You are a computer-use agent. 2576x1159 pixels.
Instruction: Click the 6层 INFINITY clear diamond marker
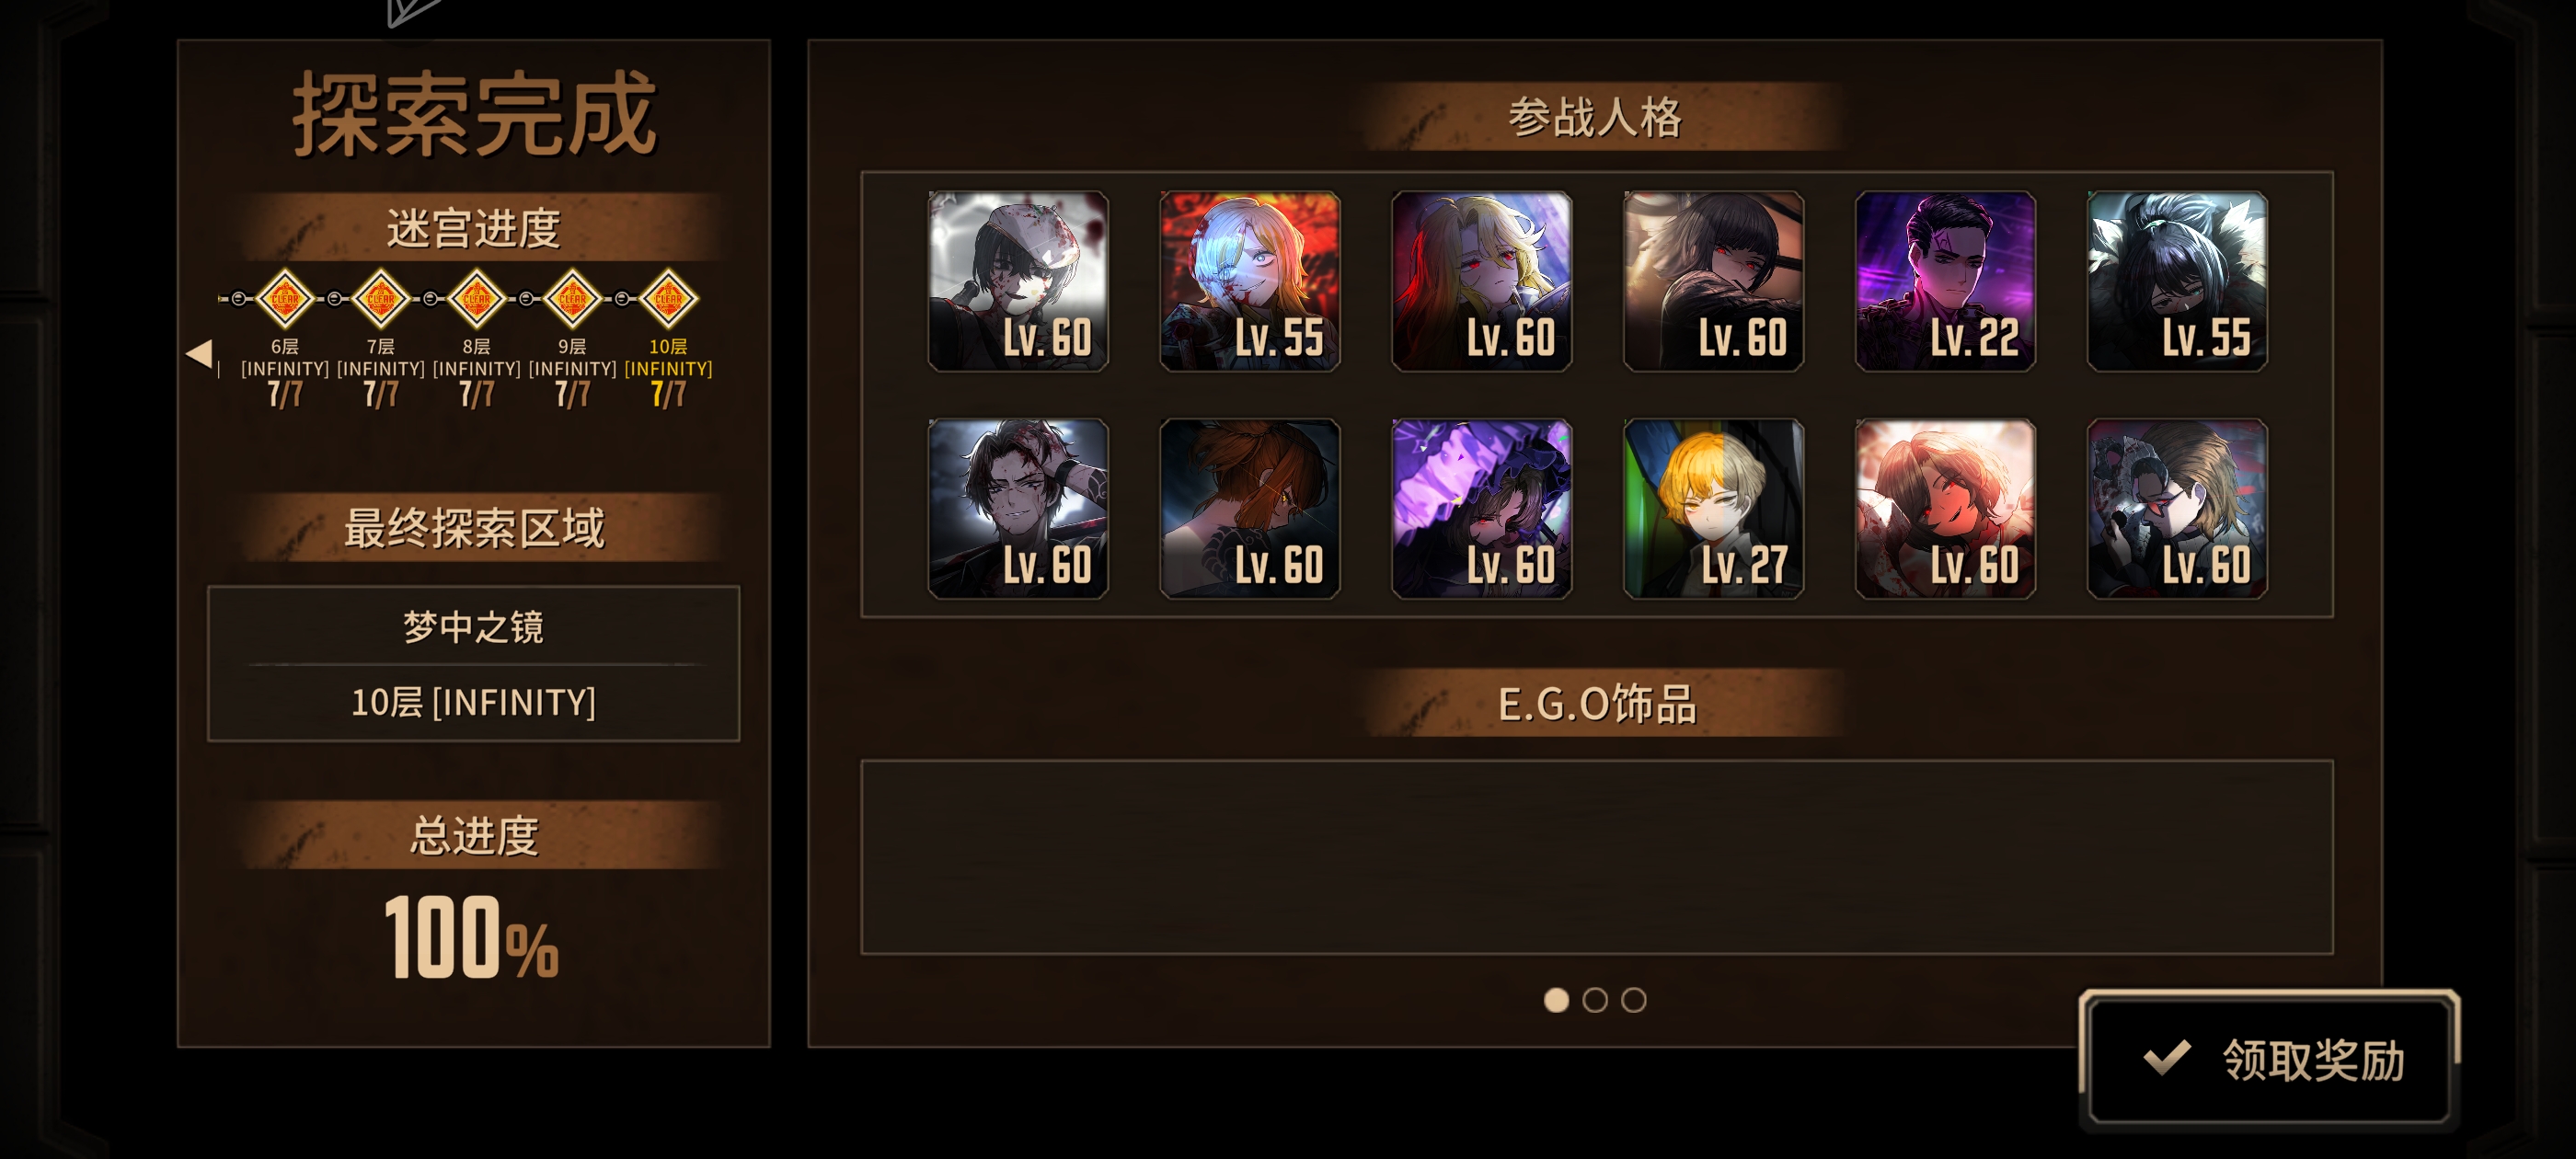click(285, 298)
